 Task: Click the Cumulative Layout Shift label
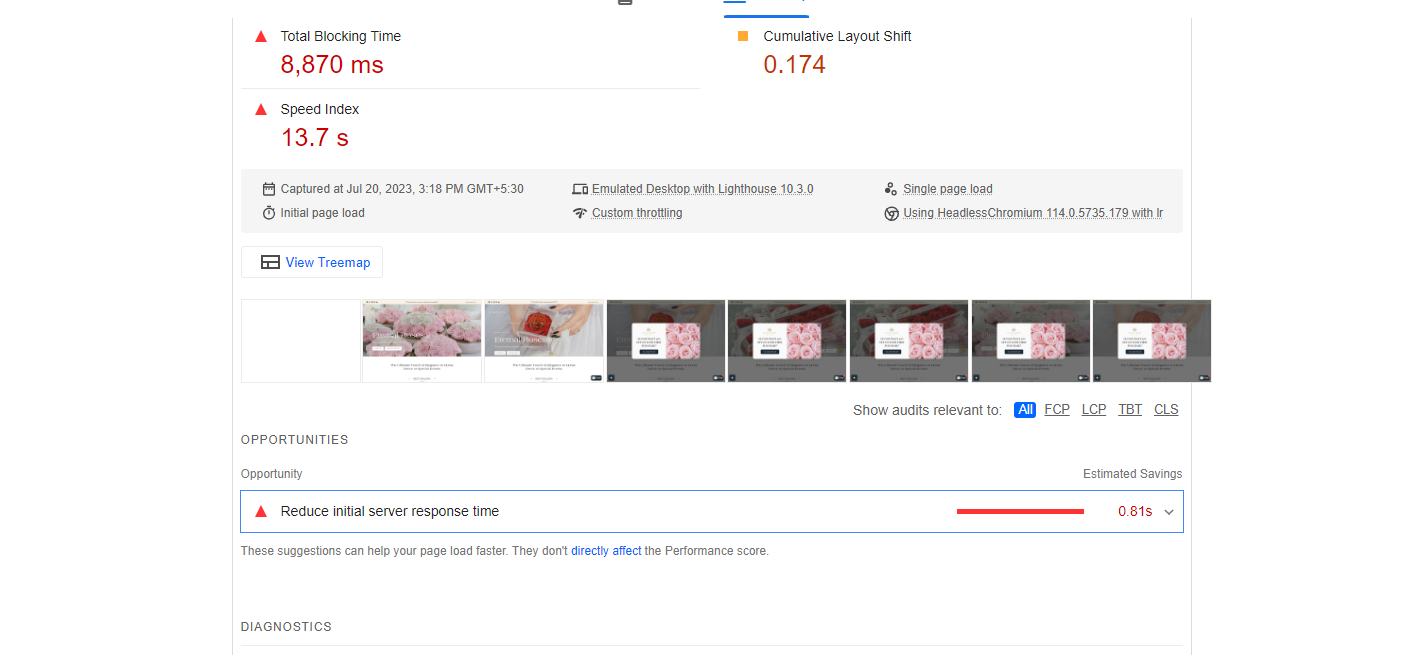pyautogui.click(x=837, y=36)
